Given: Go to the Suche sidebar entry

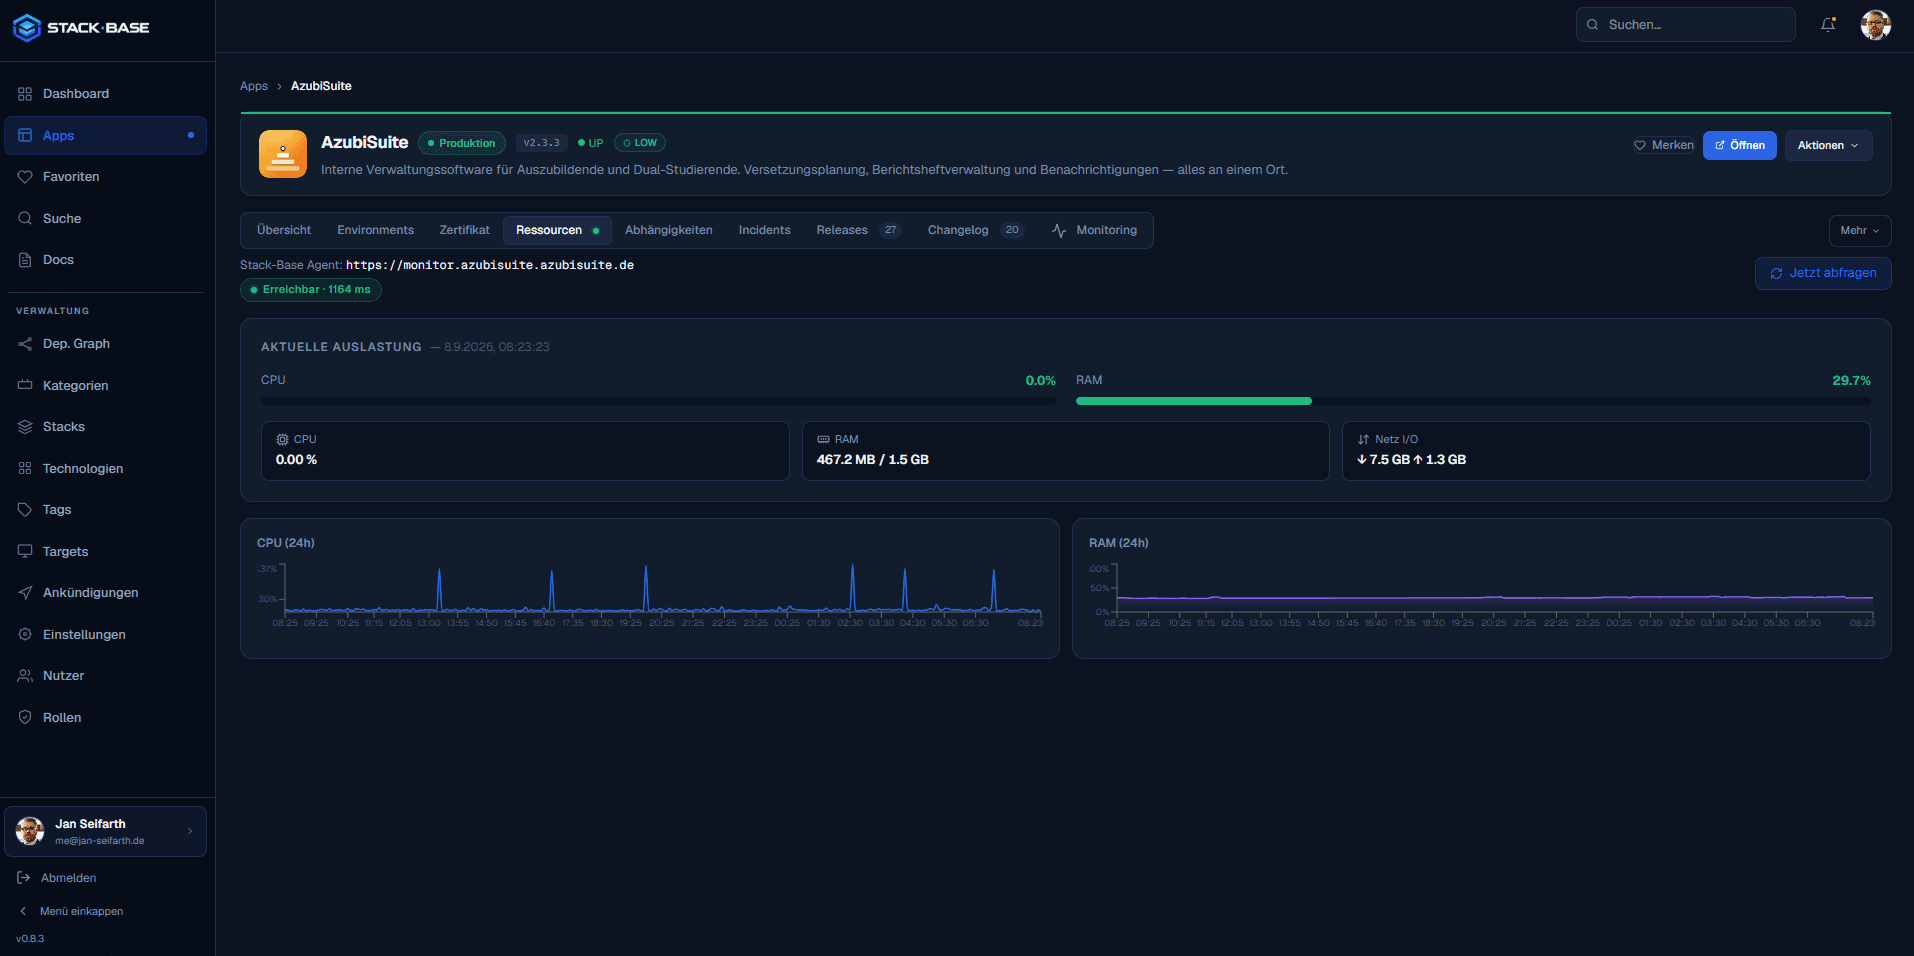Looking at the screenshot, I should pos(105,219).
